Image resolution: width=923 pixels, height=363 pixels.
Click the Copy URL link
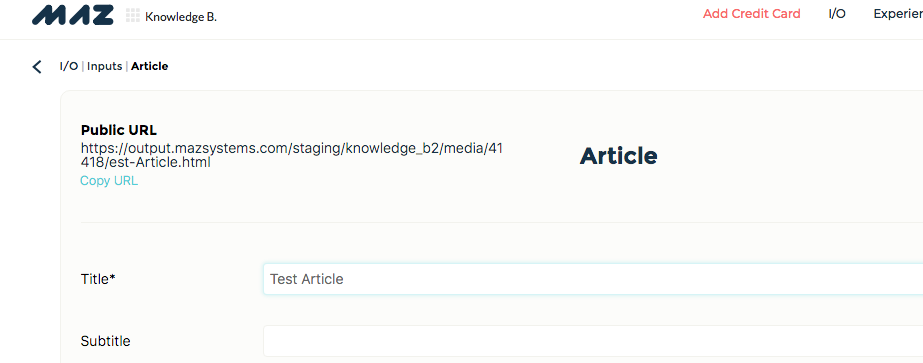click(x=109, y=181)
